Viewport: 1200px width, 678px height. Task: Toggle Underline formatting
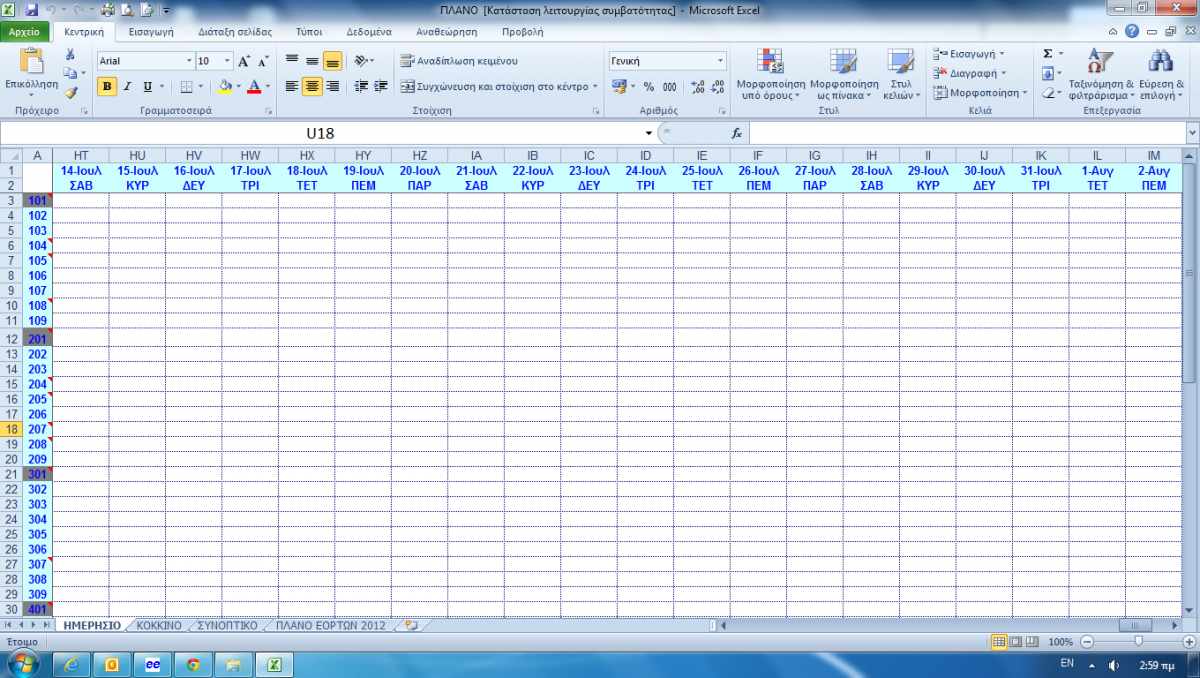(x=147, y=86)
